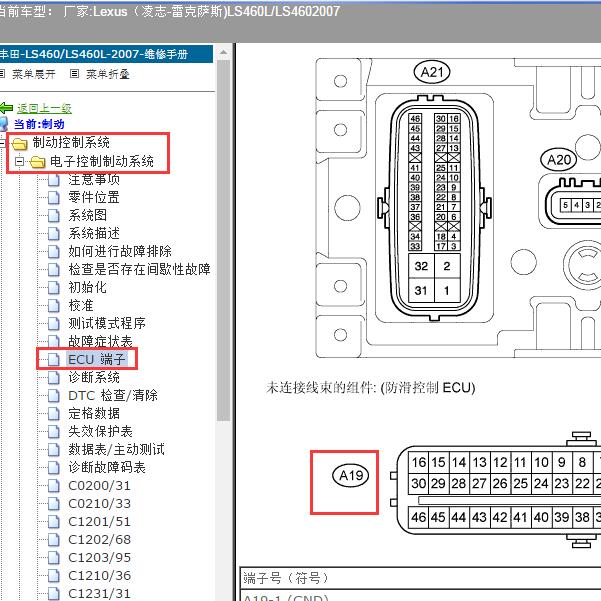Screen dimensions: 601x601
Task: Open the 数据表/主动测试 entry
Action: pyautogui.click(x=117, y=450)
